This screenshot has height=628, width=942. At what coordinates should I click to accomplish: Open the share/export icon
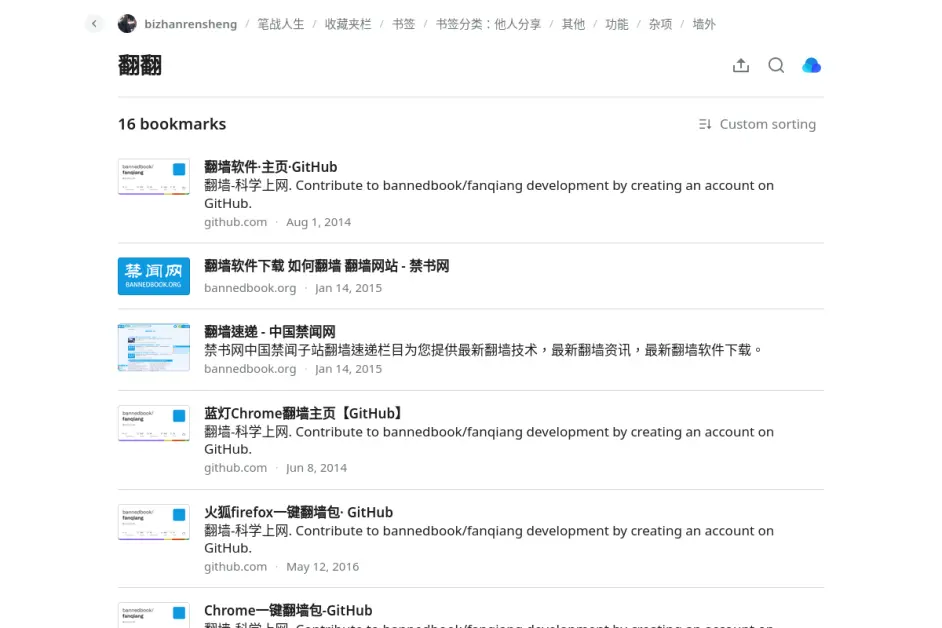click(741, 66)
